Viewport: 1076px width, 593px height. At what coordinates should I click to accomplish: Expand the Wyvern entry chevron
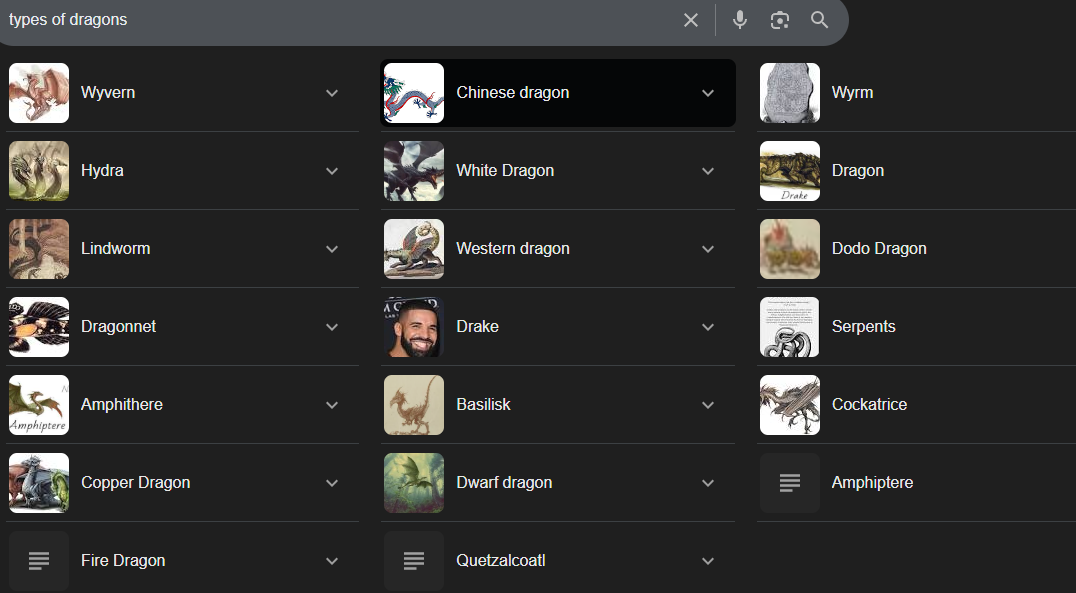[x=332, y=93]
